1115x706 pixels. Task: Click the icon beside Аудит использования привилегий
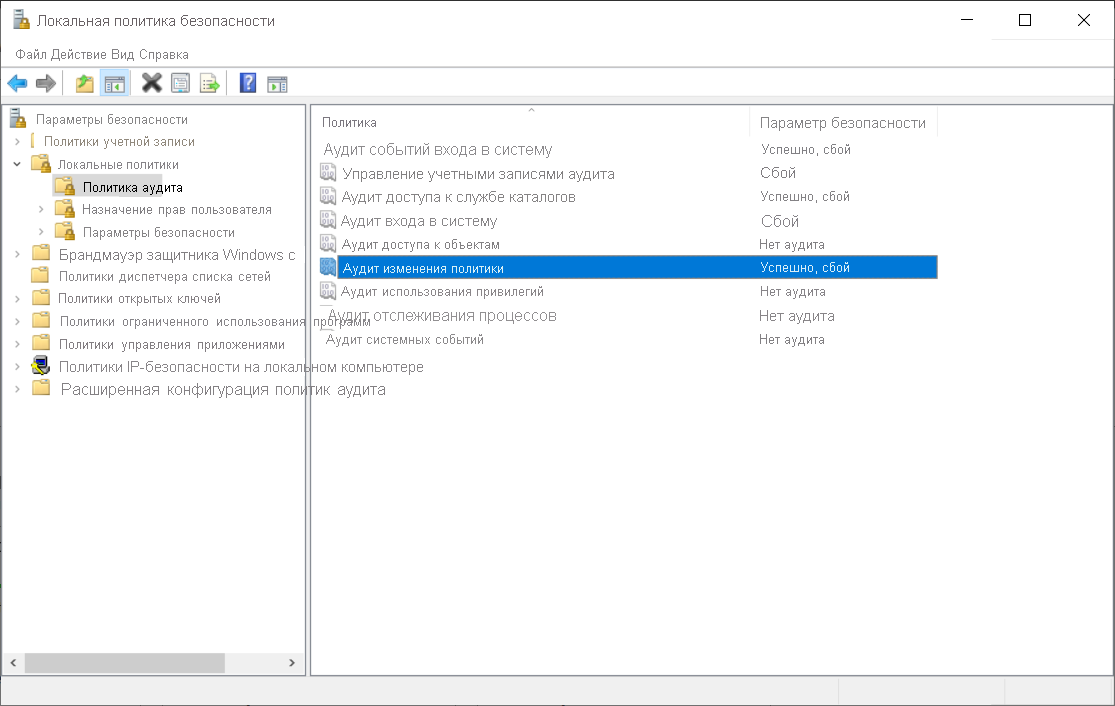coord(328,290)
